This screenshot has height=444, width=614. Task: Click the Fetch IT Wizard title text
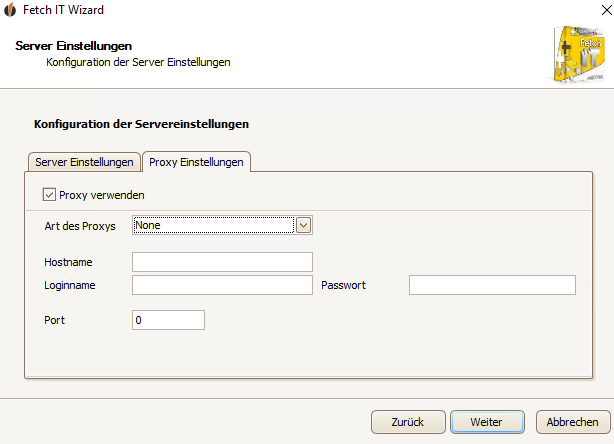coord(63,10)
